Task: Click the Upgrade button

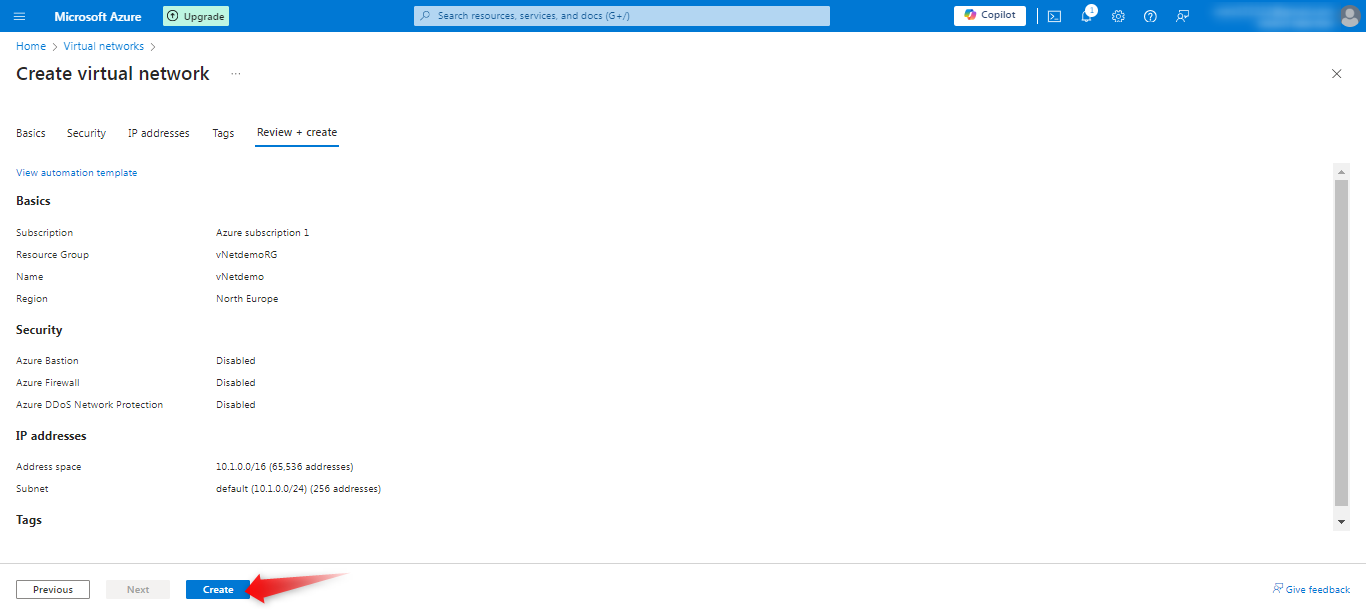Action: (196, 16)
